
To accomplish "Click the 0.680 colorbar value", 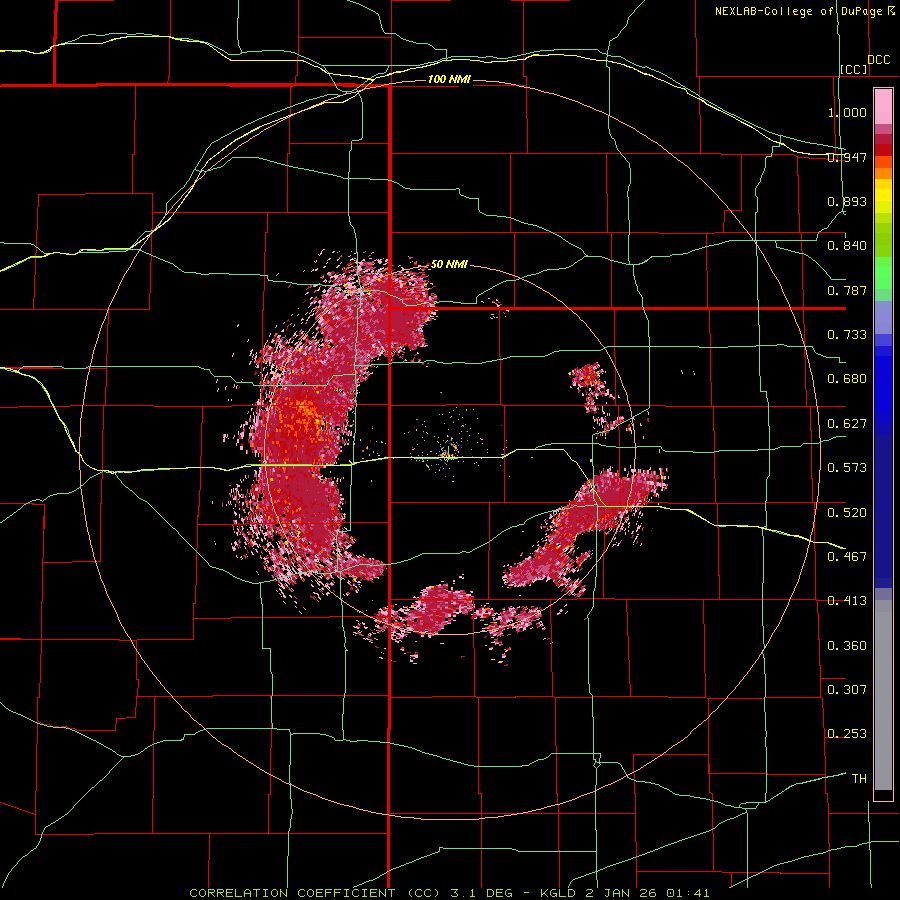I will pyautogui.click(x=847, y=379).
